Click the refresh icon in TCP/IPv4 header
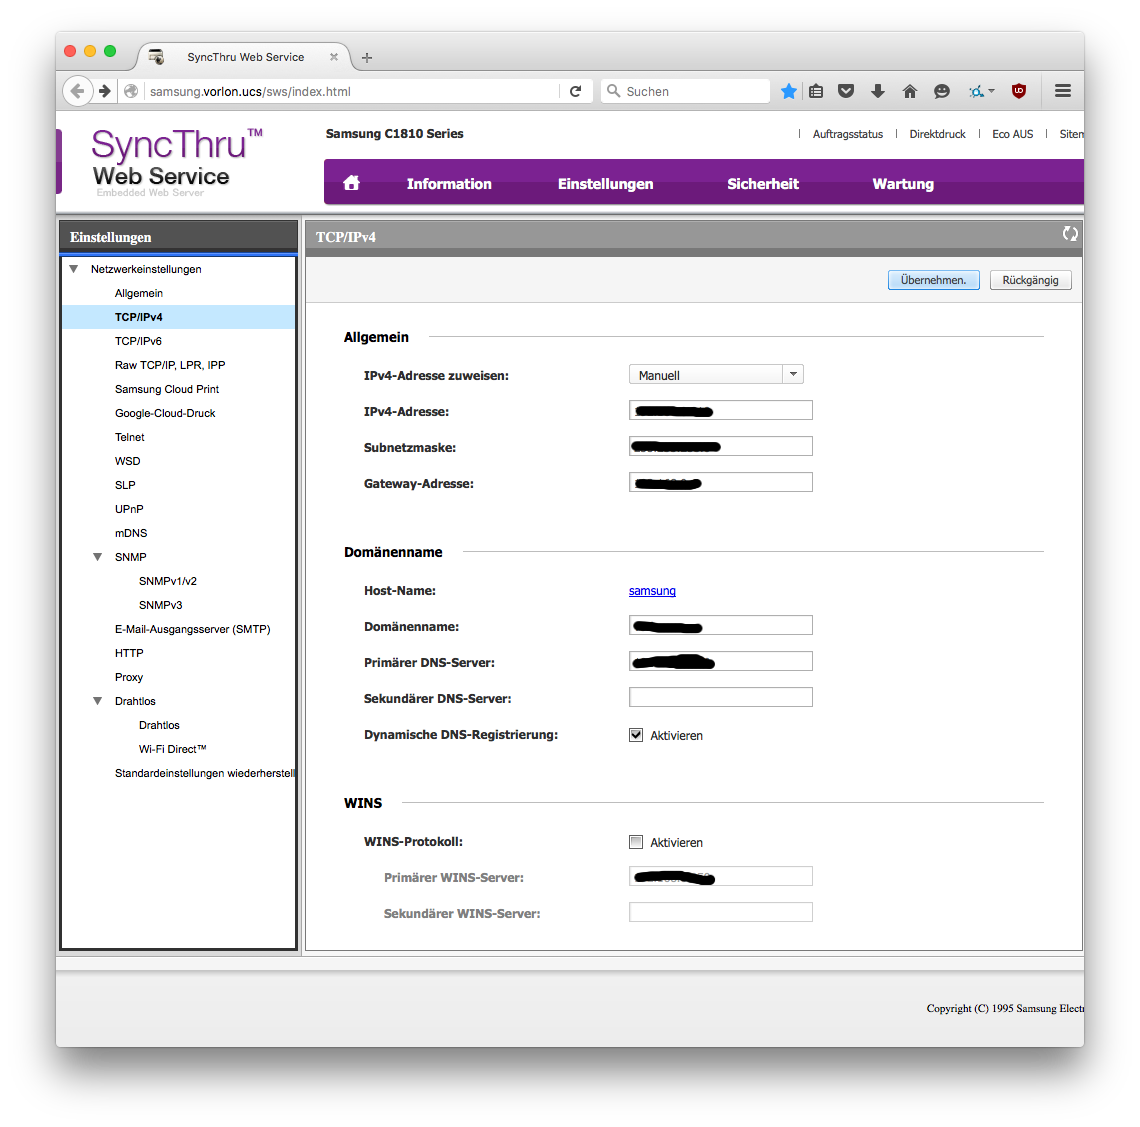Screen dimensions: 1140x1127 tap(1070, 234)
